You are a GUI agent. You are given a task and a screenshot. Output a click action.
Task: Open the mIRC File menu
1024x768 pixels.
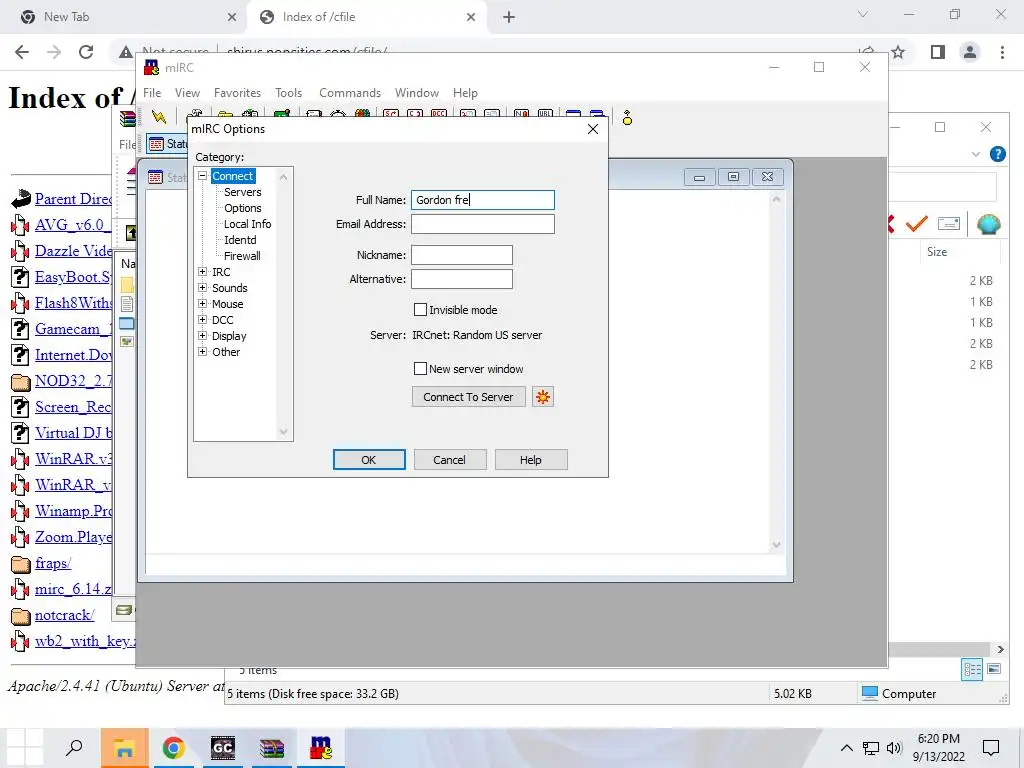152,93
